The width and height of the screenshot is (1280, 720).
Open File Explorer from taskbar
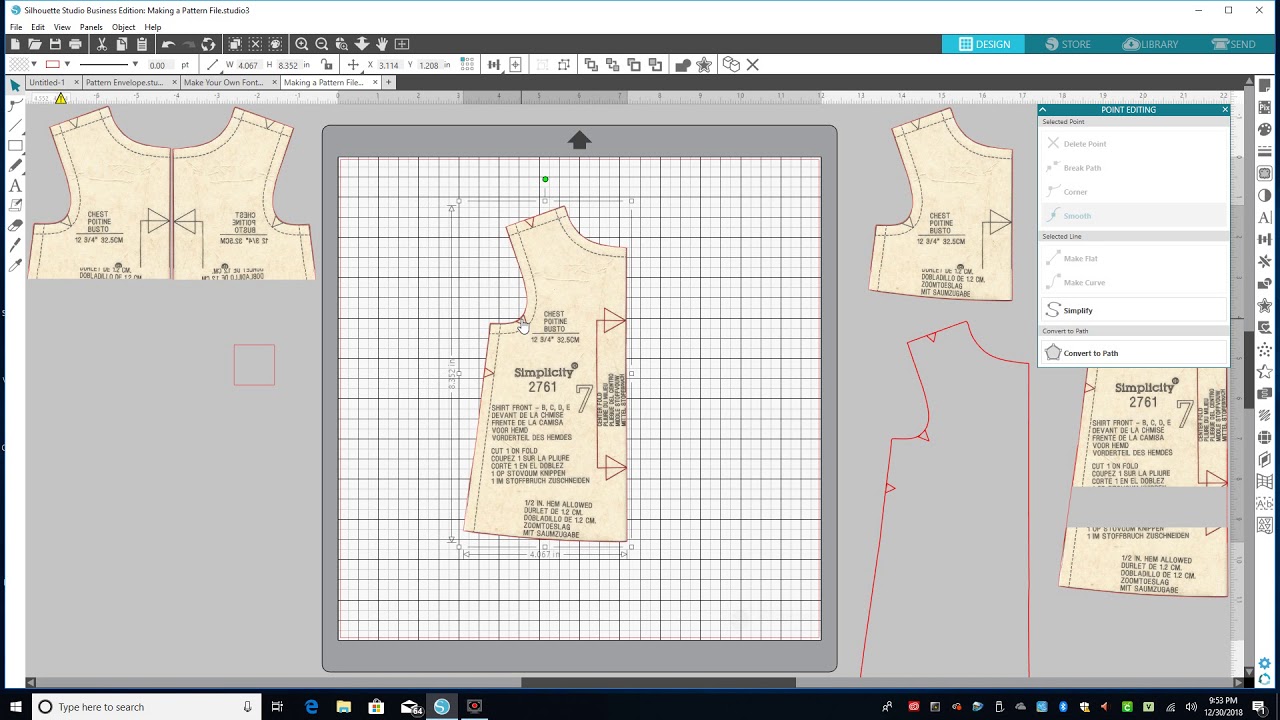pyautogui.click(x=344, y=707)
